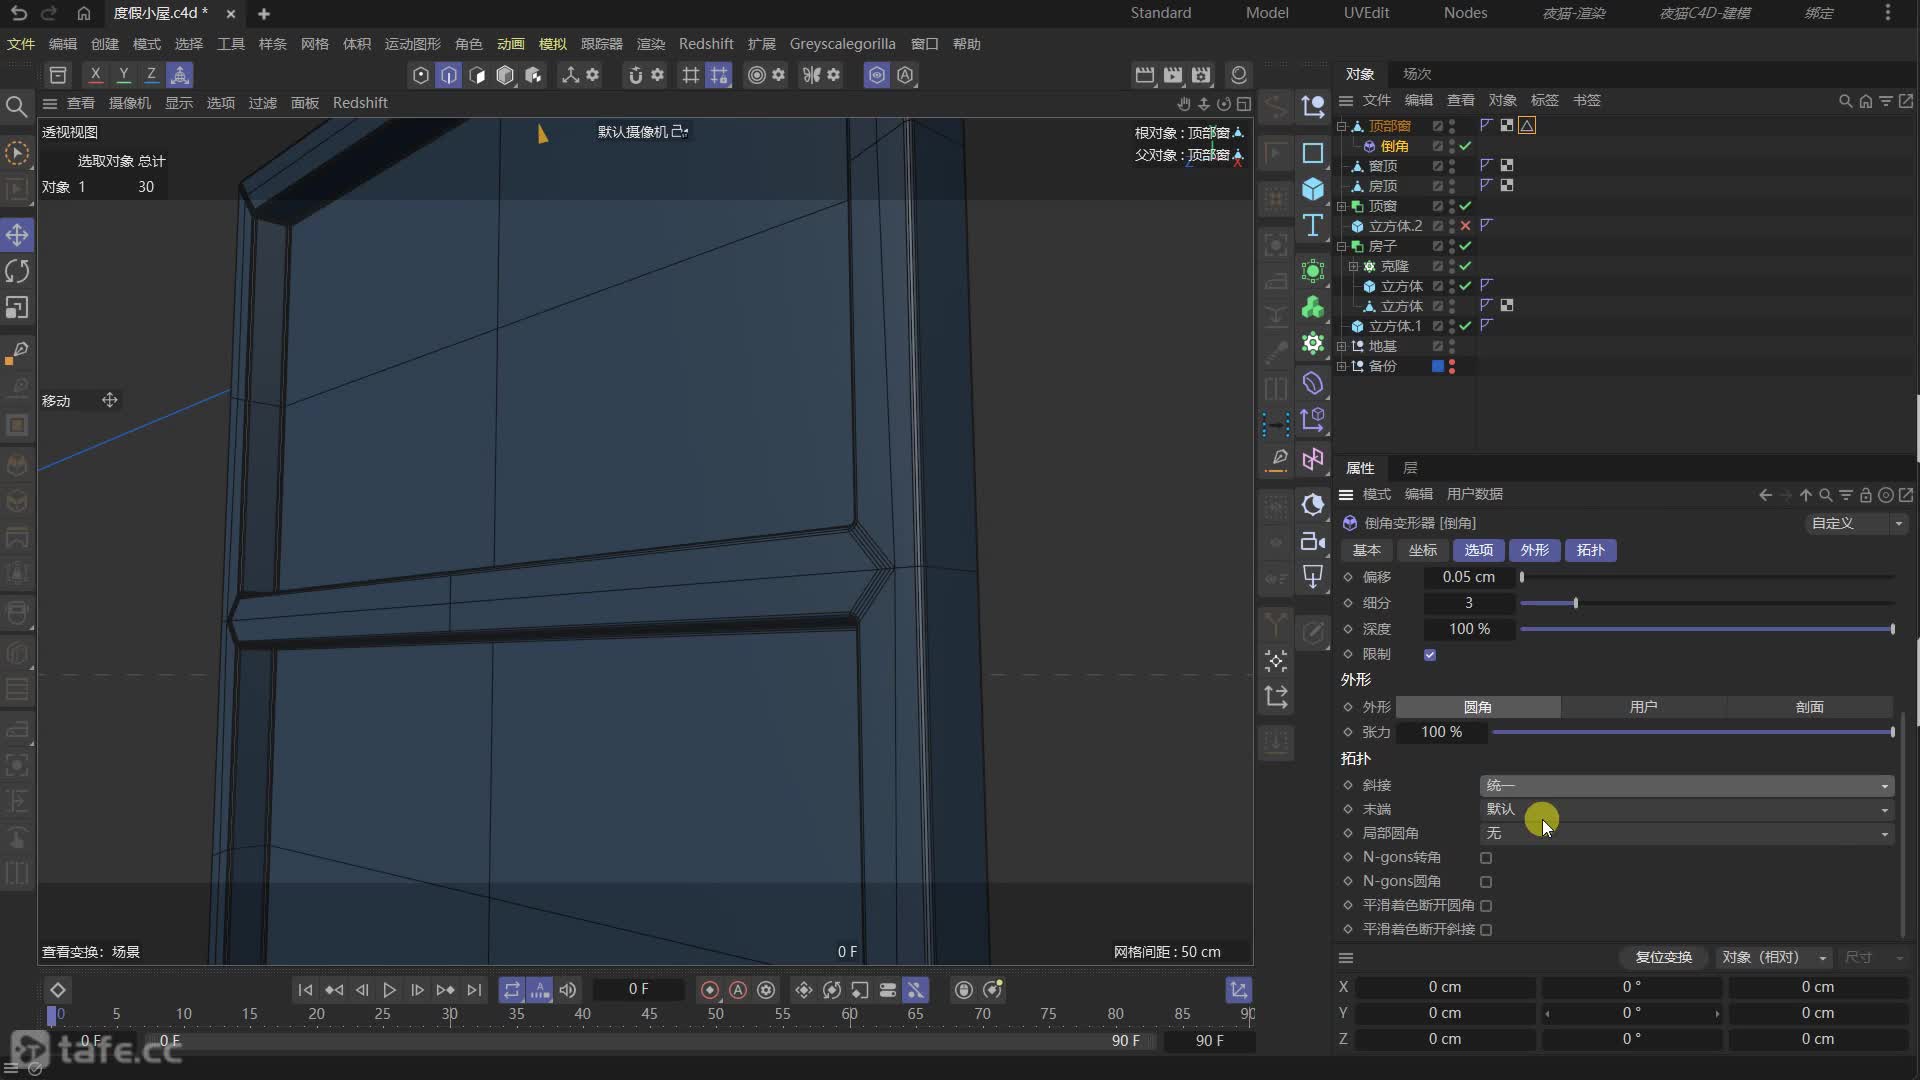The height and width of the screenshot is (1080, 1920).
Task: Toggle visibility dots of 备份 object
Action: point(1452,366)
